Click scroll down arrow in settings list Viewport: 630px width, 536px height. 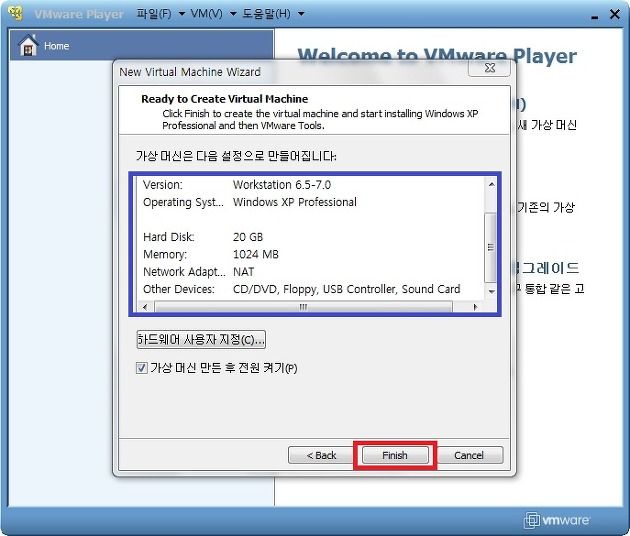pyautogui.click(x=491, y=291)
